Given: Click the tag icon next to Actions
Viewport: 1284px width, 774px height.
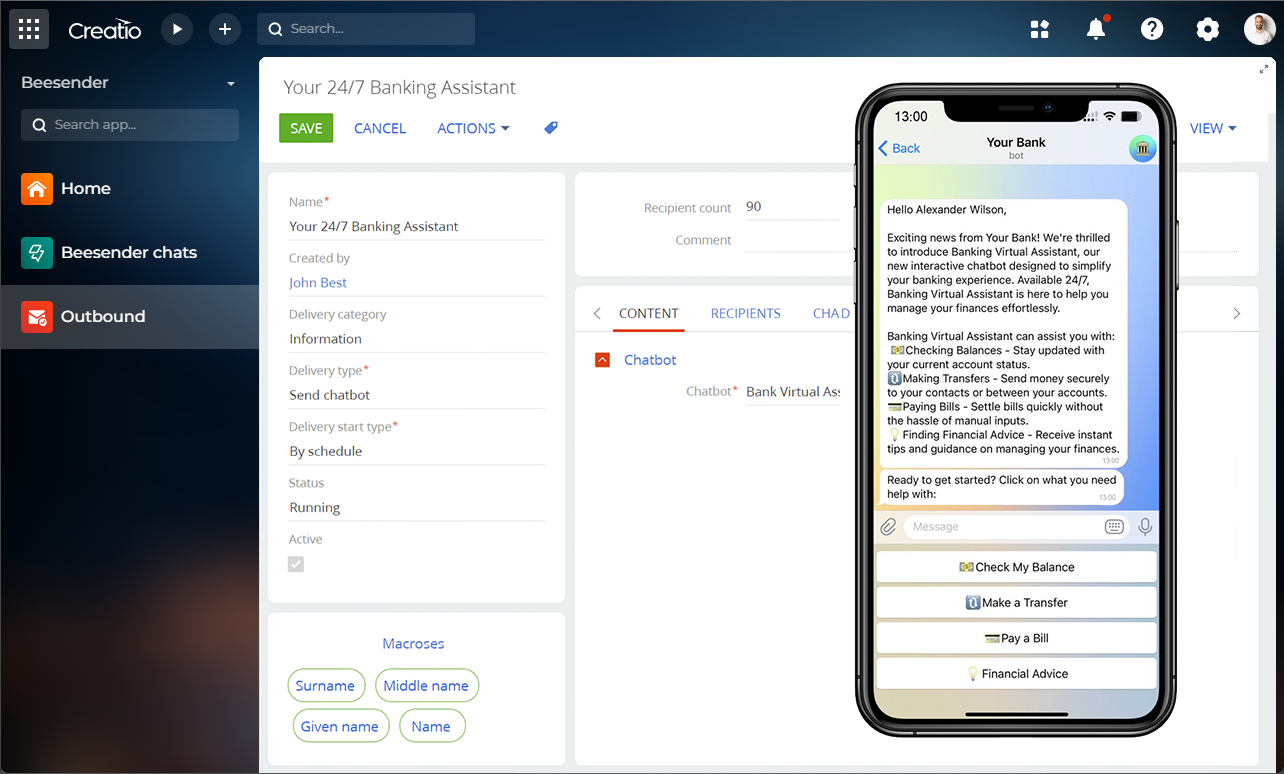Looking at the screenshot, I should point(551,128).
